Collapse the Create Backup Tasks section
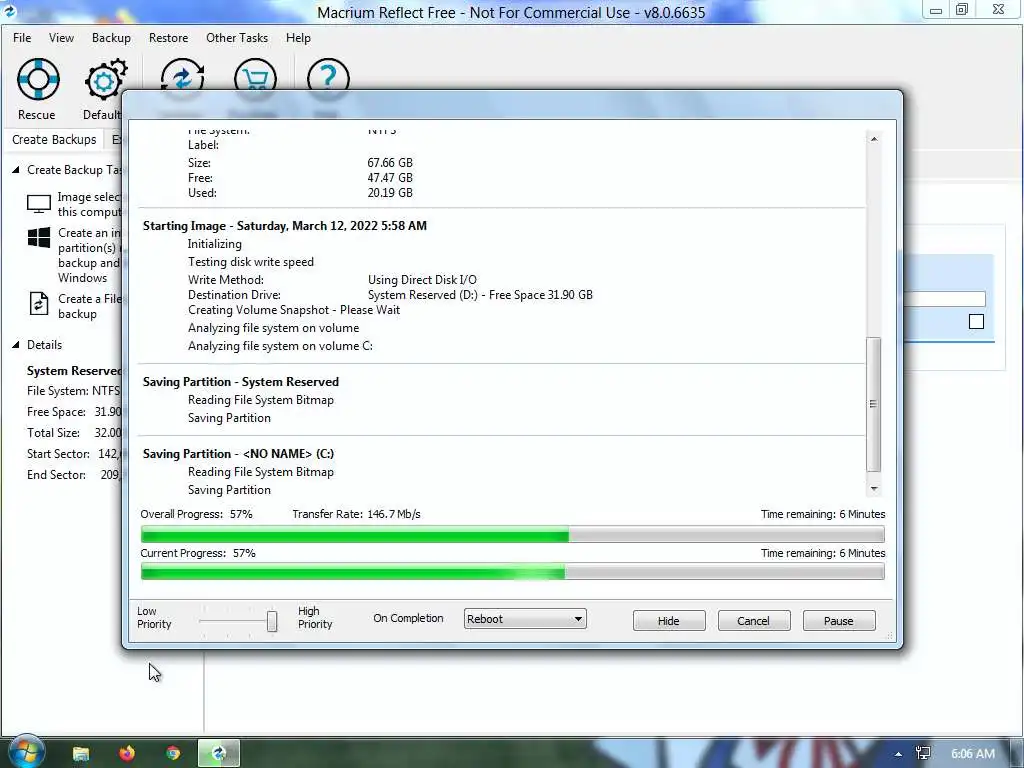 (16, 170)
